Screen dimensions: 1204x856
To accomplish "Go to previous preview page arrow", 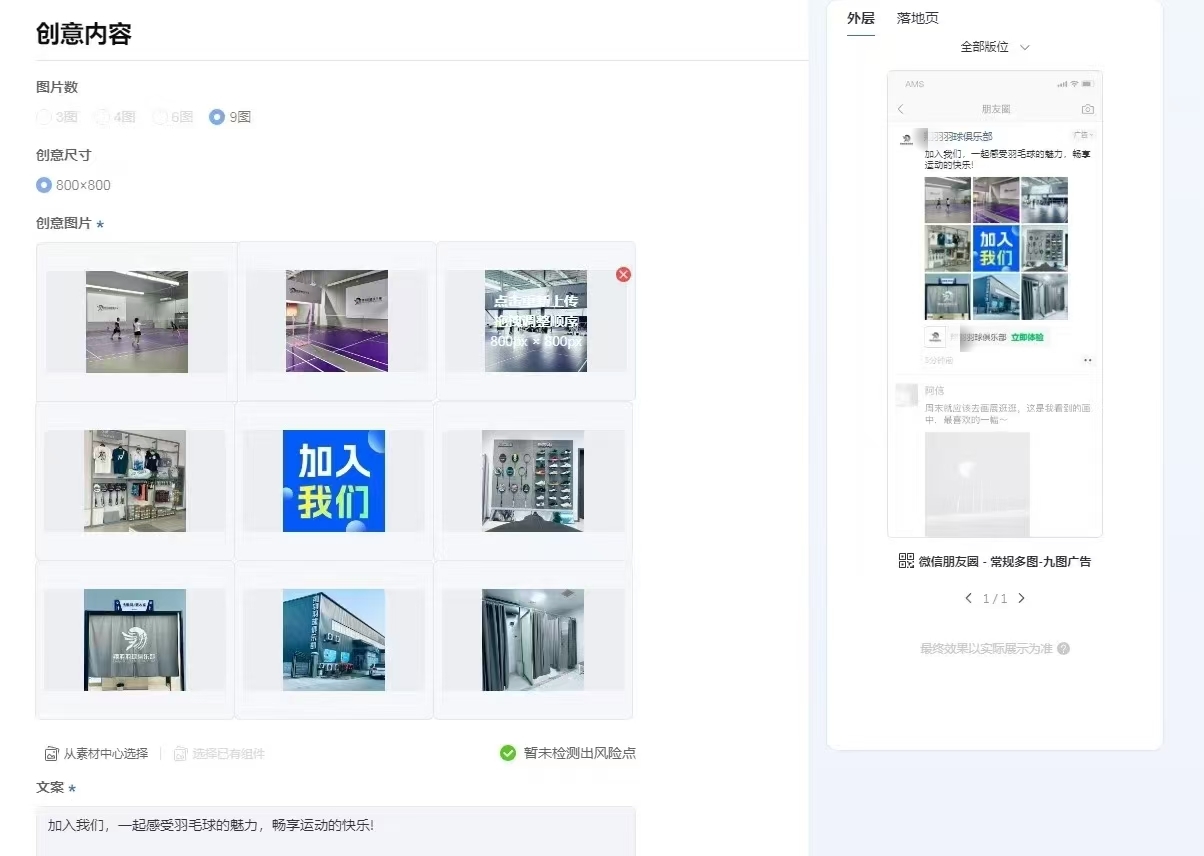I will click(968, 598).
